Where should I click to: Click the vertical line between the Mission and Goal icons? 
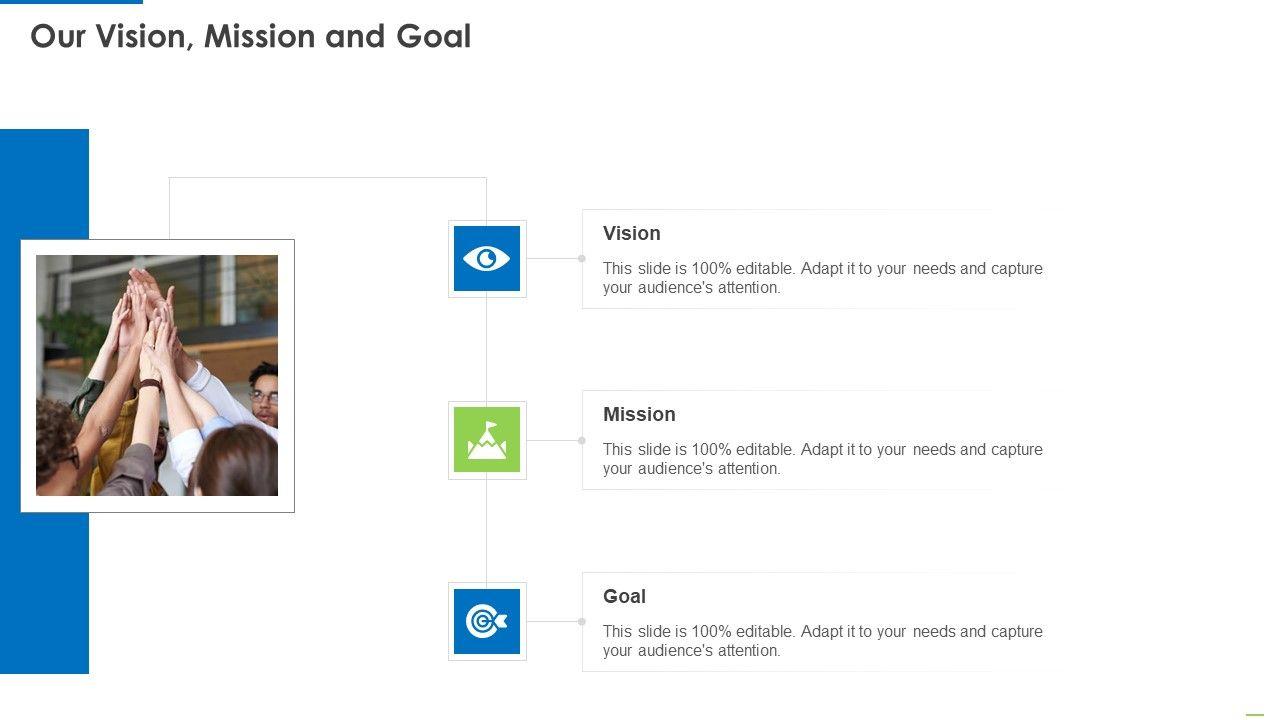tap(487, 531)
